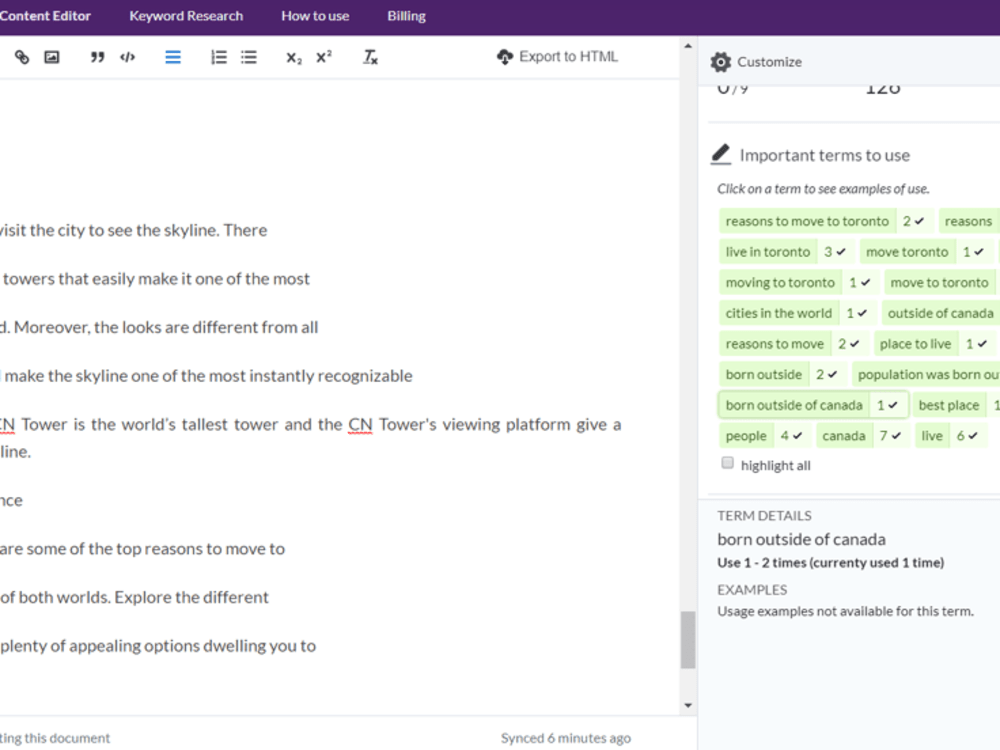Open the Customize settings
The image size is (1000, 750).
tap(756, 62)
